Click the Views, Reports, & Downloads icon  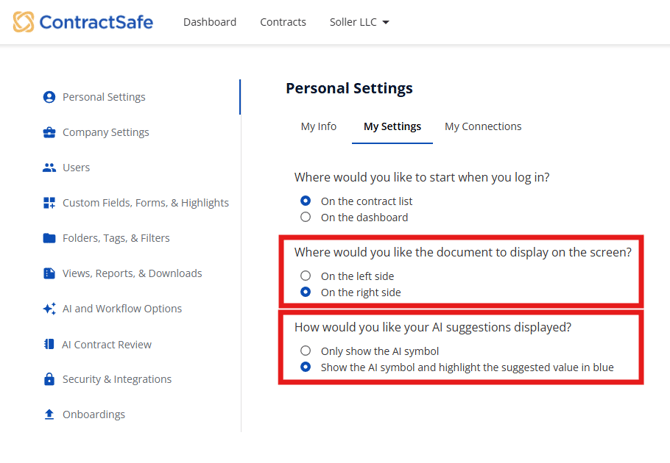49,273
